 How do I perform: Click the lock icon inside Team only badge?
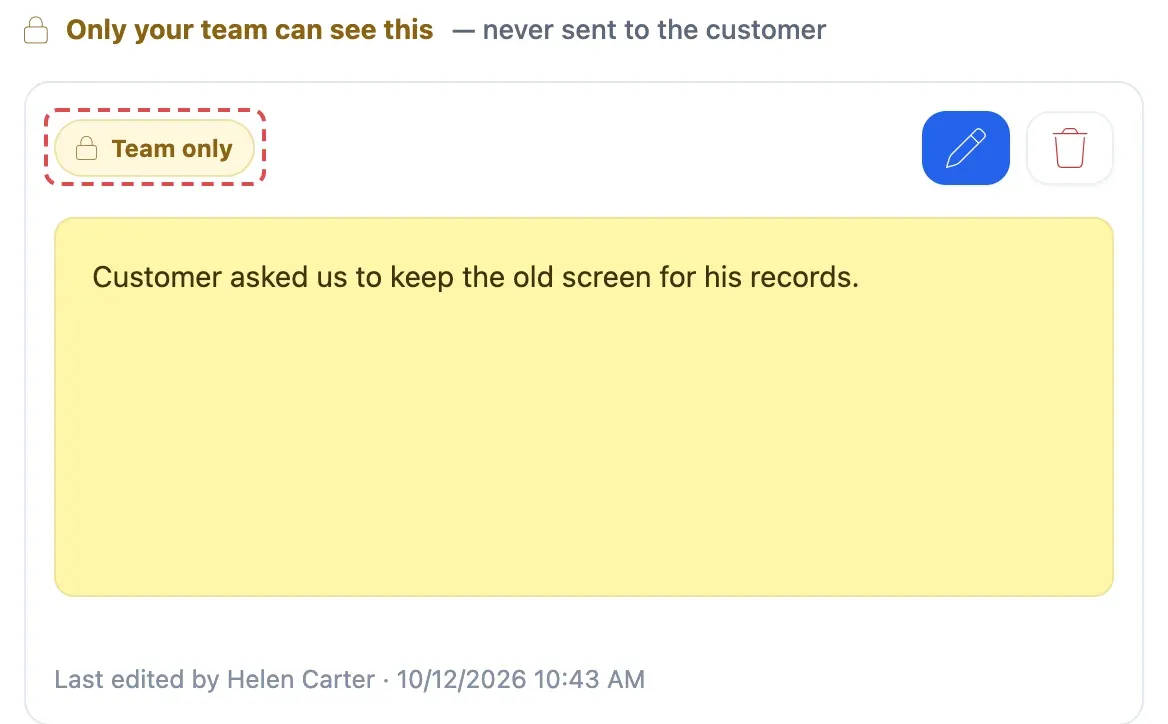pyautogui.click(x=86, y=148)
